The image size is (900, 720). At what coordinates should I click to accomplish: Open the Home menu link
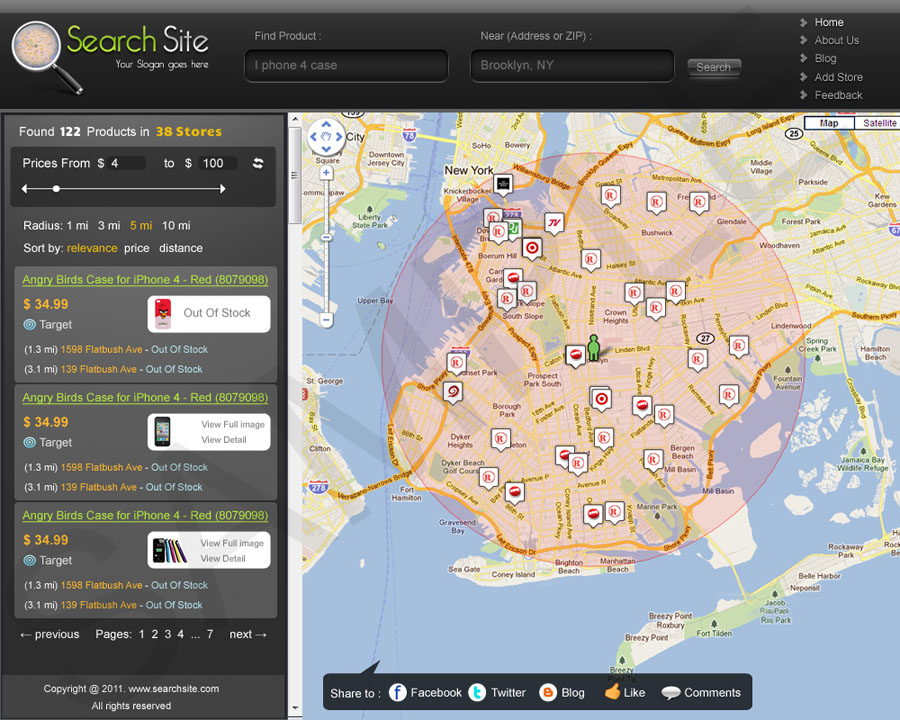click(829, 22)
